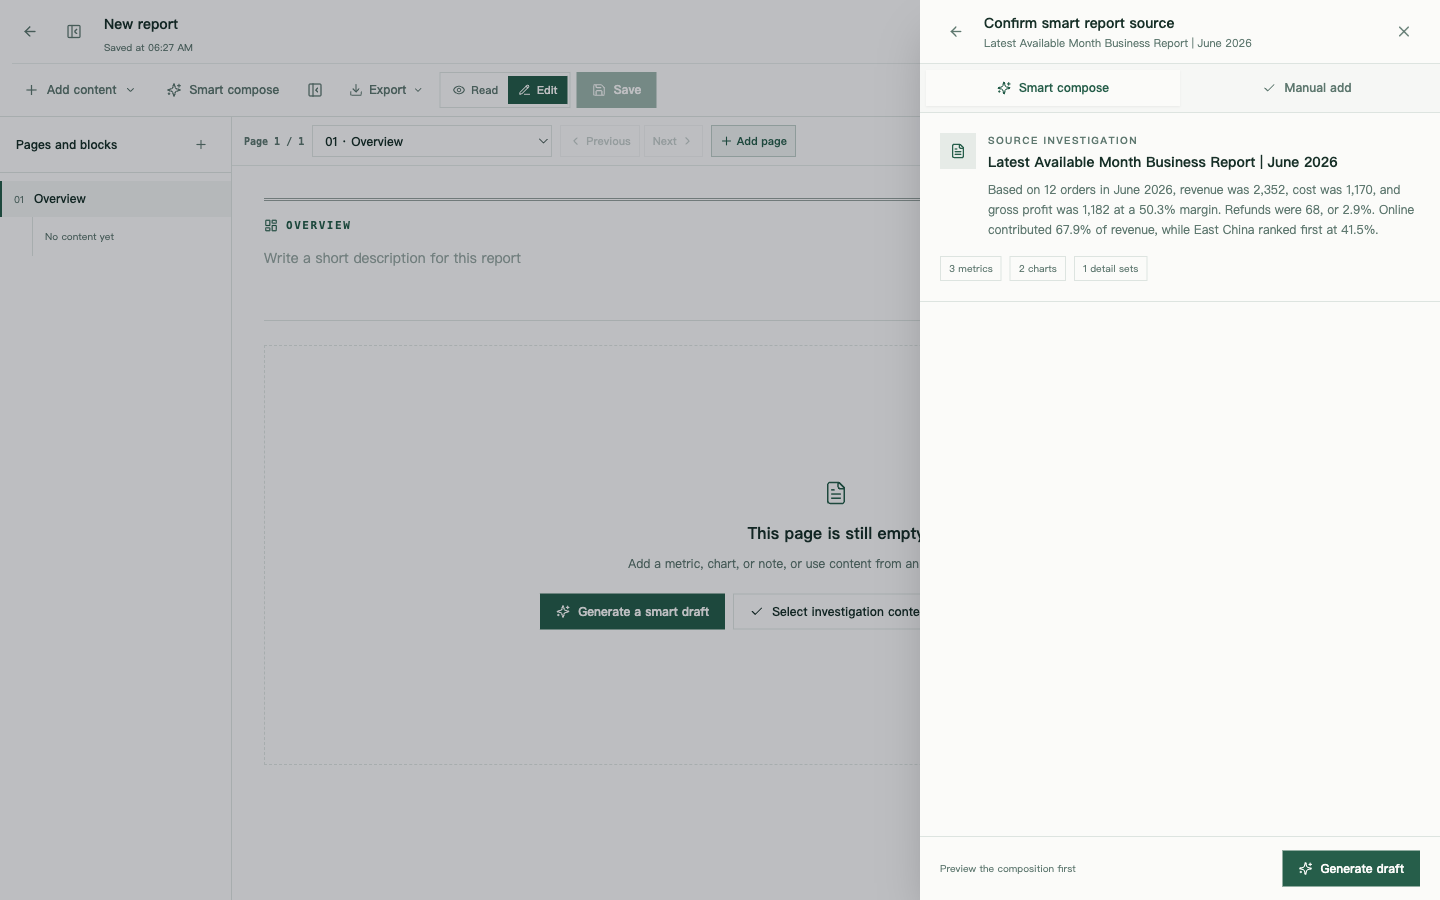This screenshot has height=900, width=1440.
Task: Click the back arrow in Confirm source panel
Action: coord(956,32)
